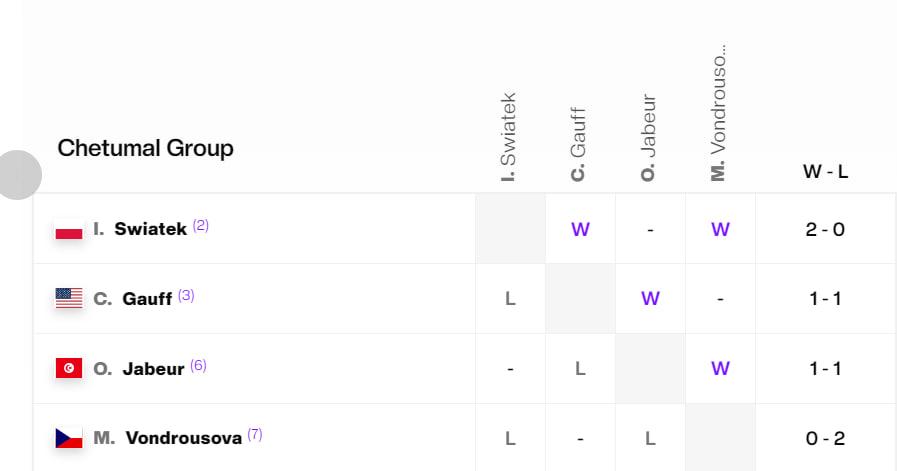Viewport: 897px width, 471px height.
Task: Click Vondrousova's 0 - 2 record
Action: 825,438
